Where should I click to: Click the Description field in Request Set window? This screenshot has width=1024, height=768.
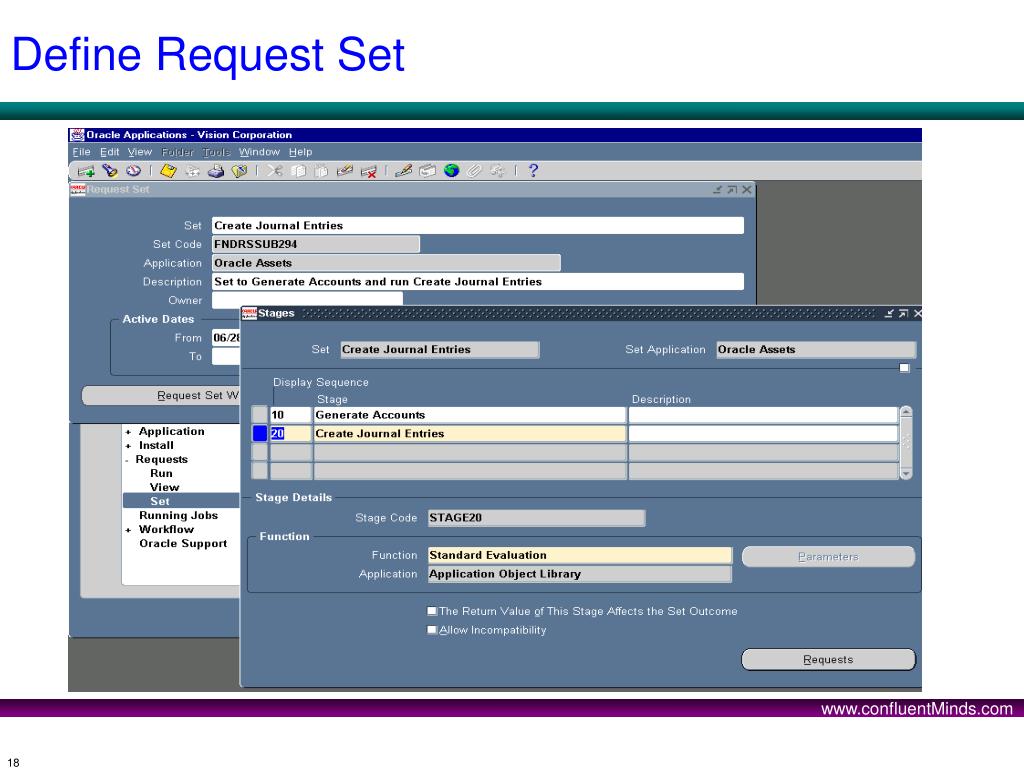pyautogui.click(x=477, y=281)
